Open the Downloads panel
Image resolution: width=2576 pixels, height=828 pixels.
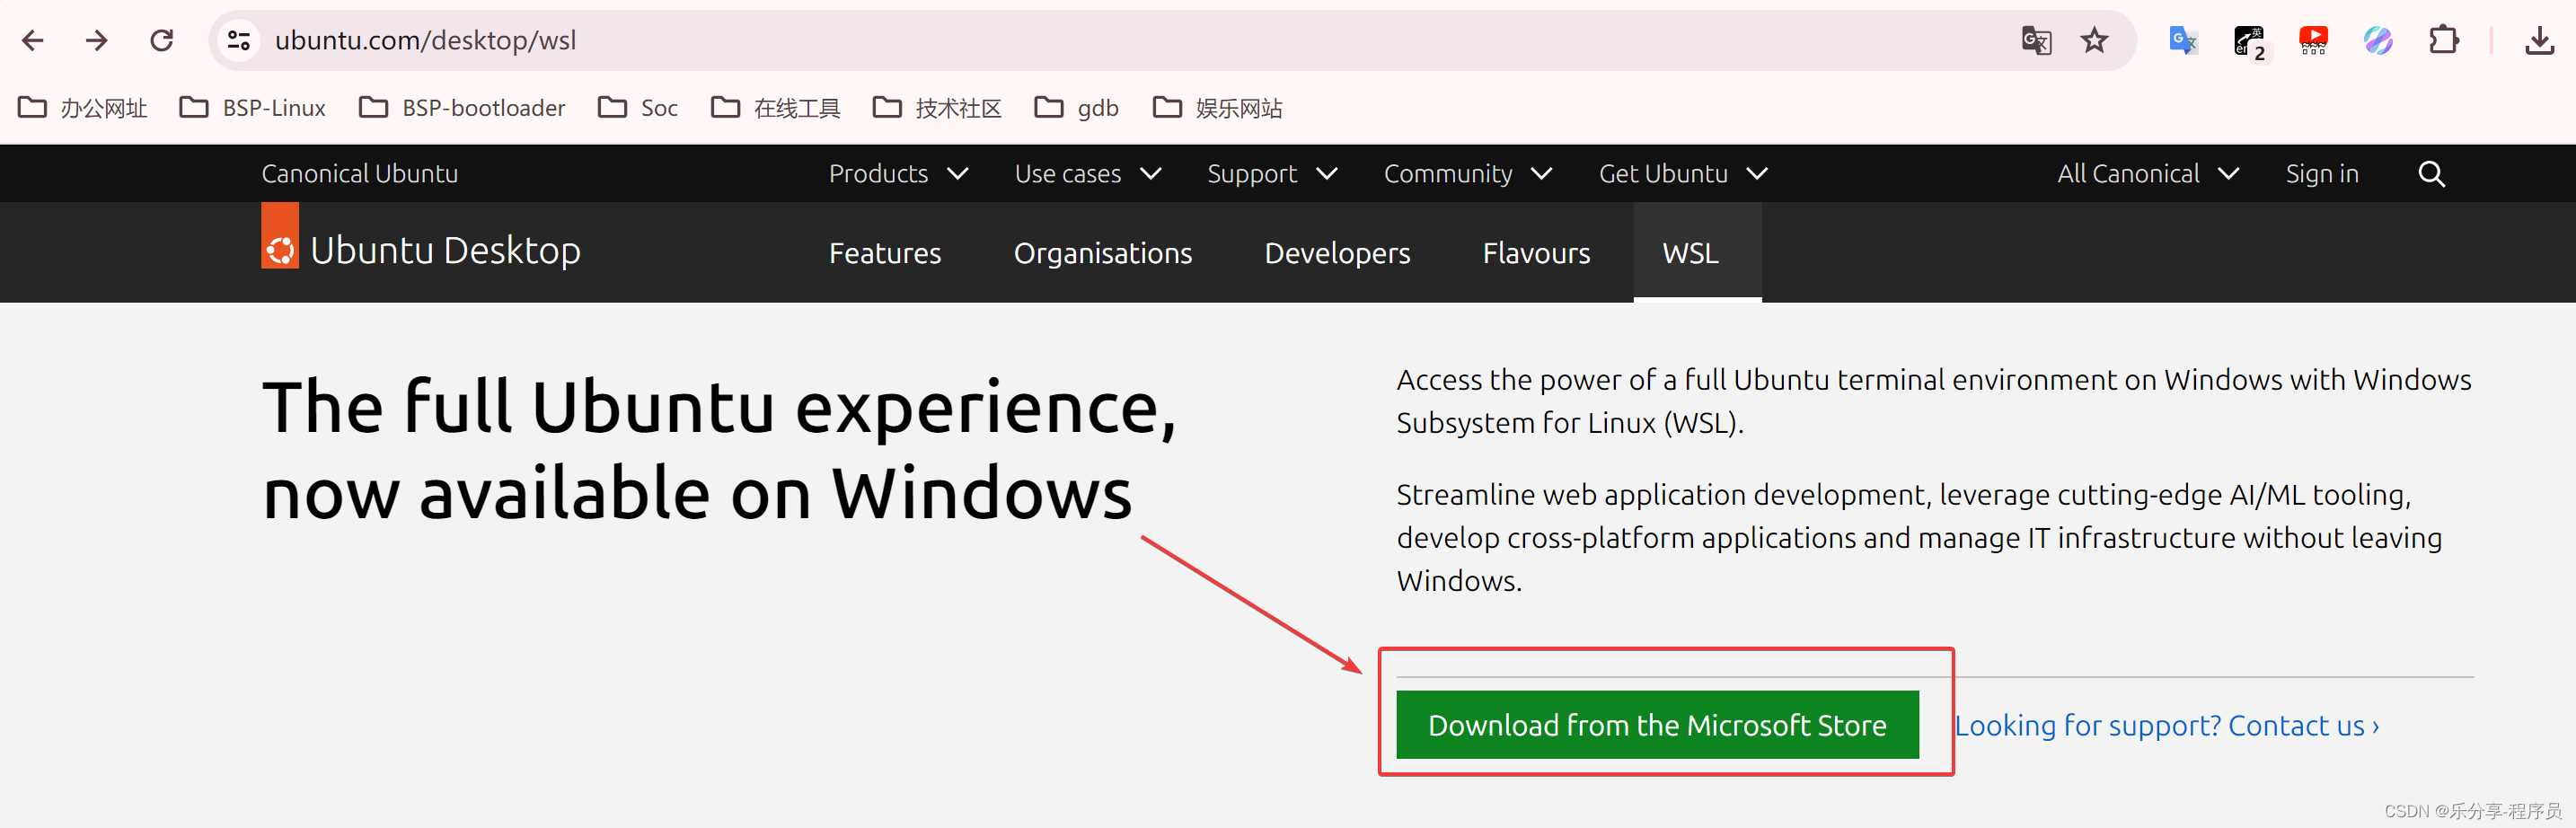[x=2539, y=40]
